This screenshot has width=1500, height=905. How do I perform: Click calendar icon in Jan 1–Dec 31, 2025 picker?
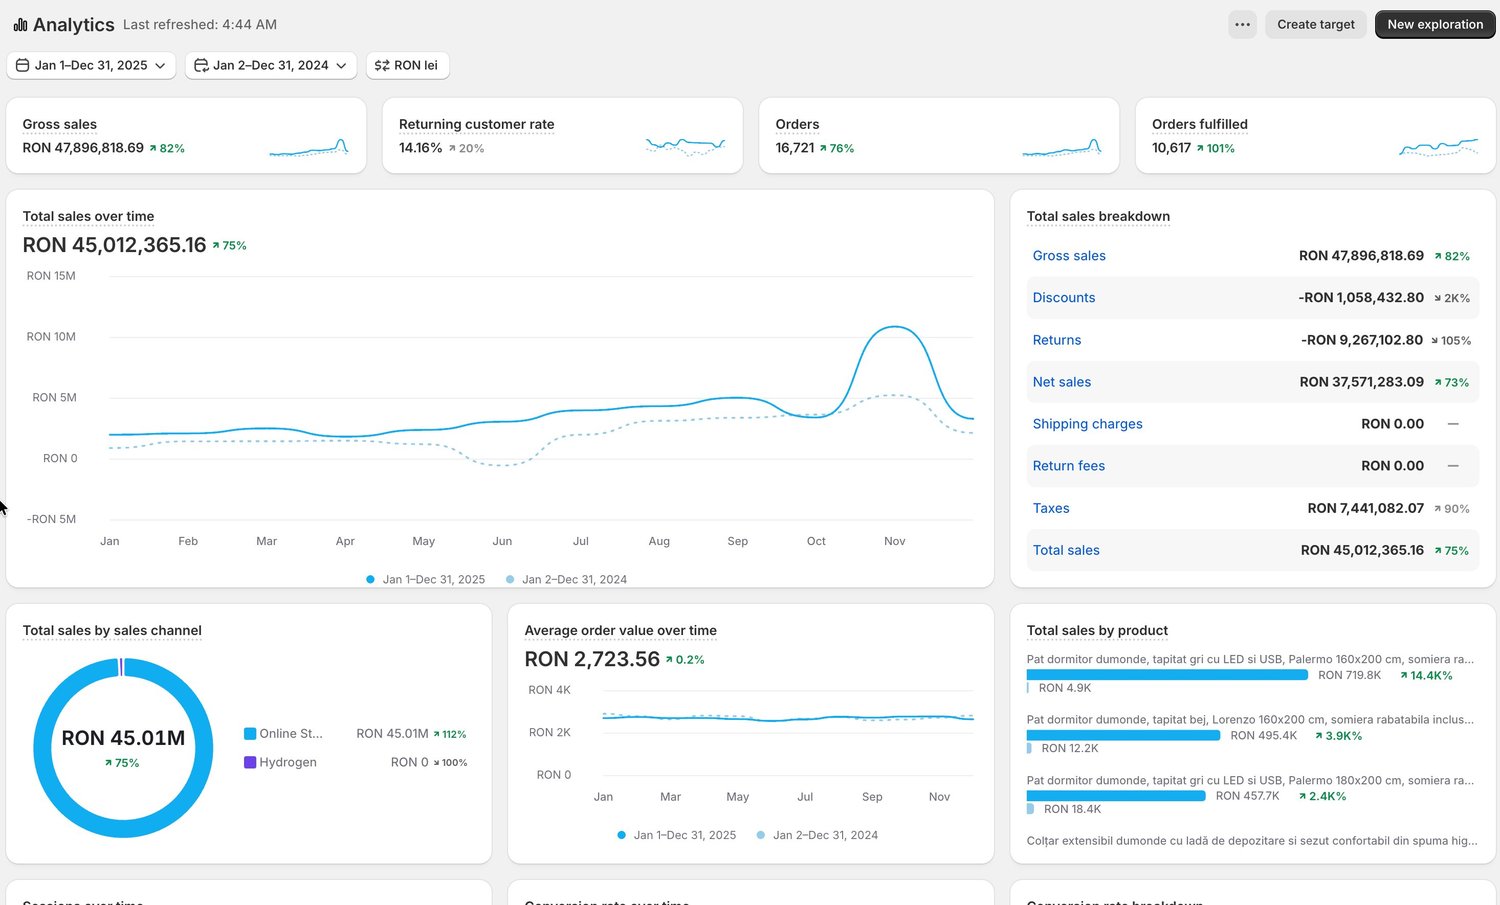pos(22,65)
